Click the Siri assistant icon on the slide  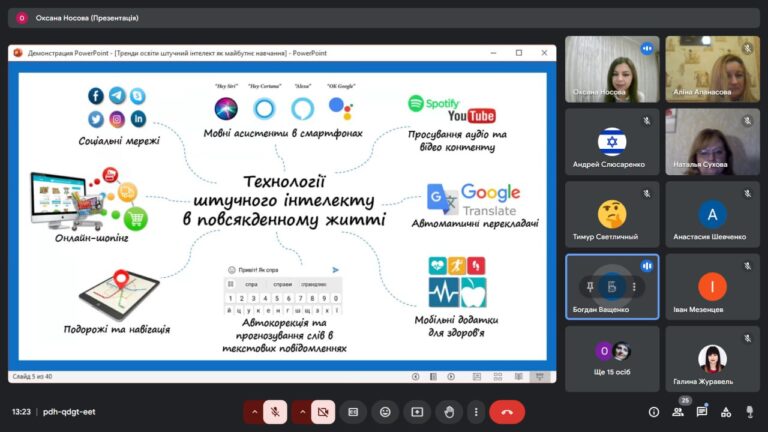coord(226,109)
